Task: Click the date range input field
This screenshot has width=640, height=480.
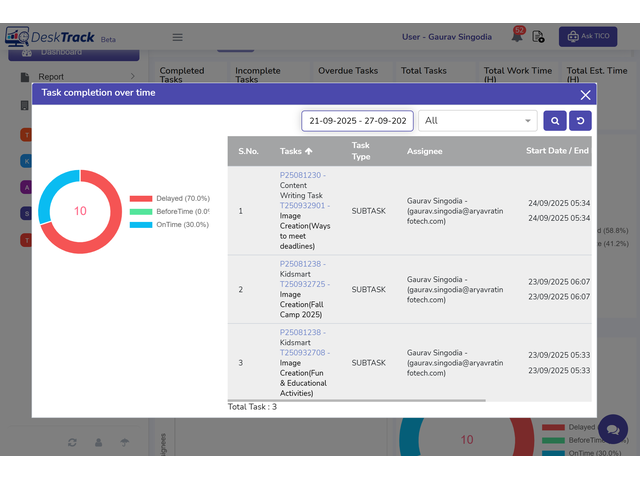Action: (x=357, y=121)
